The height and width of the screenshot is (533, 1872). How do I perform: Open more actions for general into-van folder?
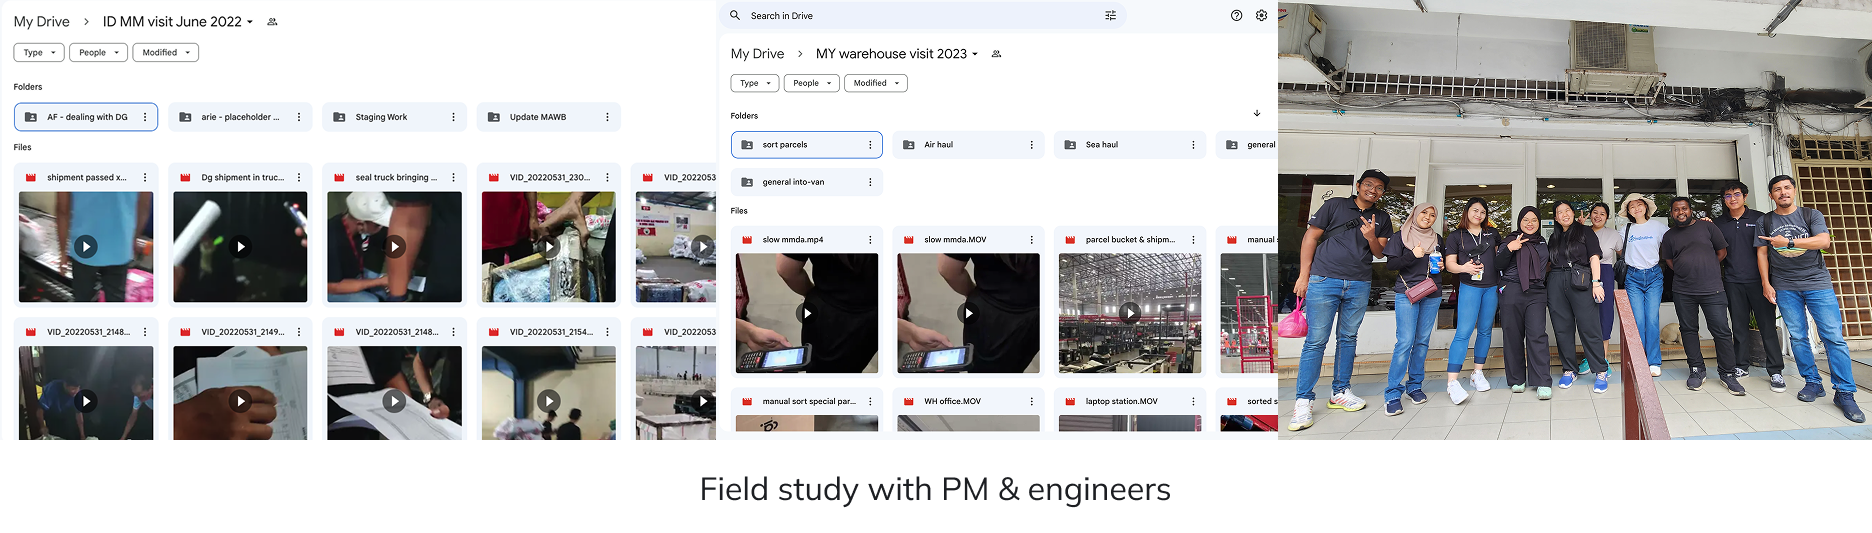point(870,182)
